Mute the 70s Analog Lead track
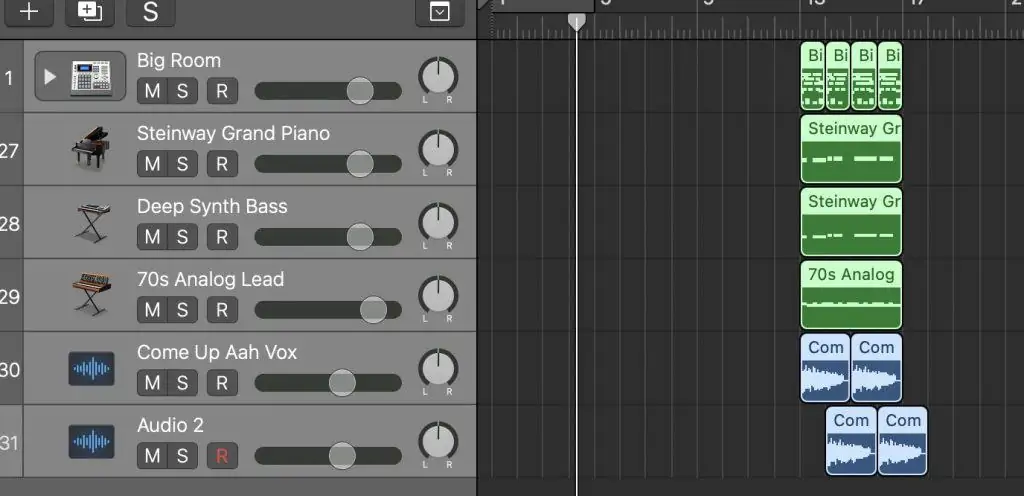 [152, 310]
